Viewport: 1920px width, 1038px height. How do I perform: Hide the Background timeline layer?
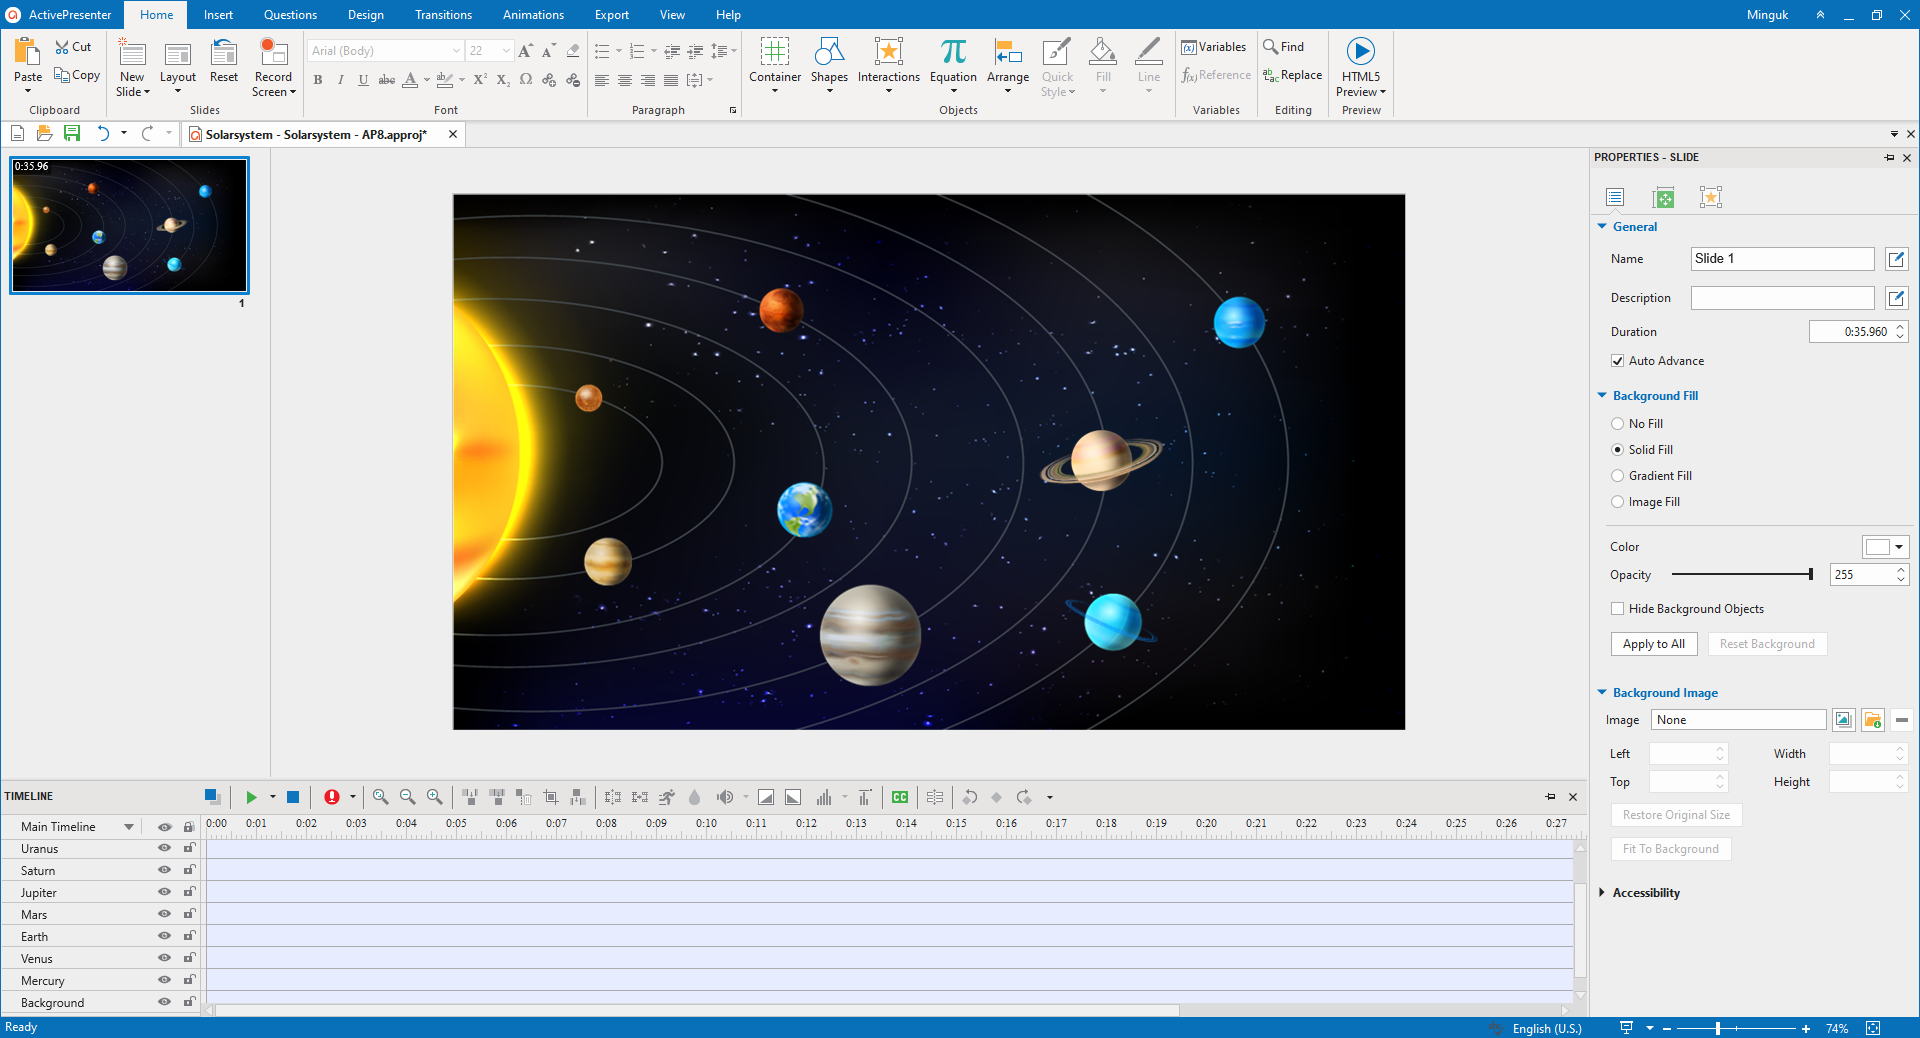tap(164, 1002)
